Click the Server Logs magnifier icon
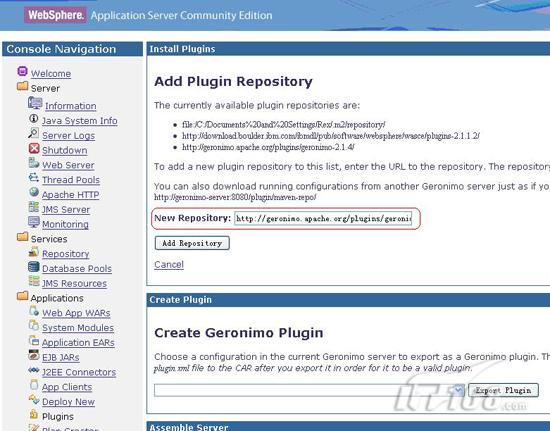The height and width of the screenshot is (431, 550). (34, 134)
